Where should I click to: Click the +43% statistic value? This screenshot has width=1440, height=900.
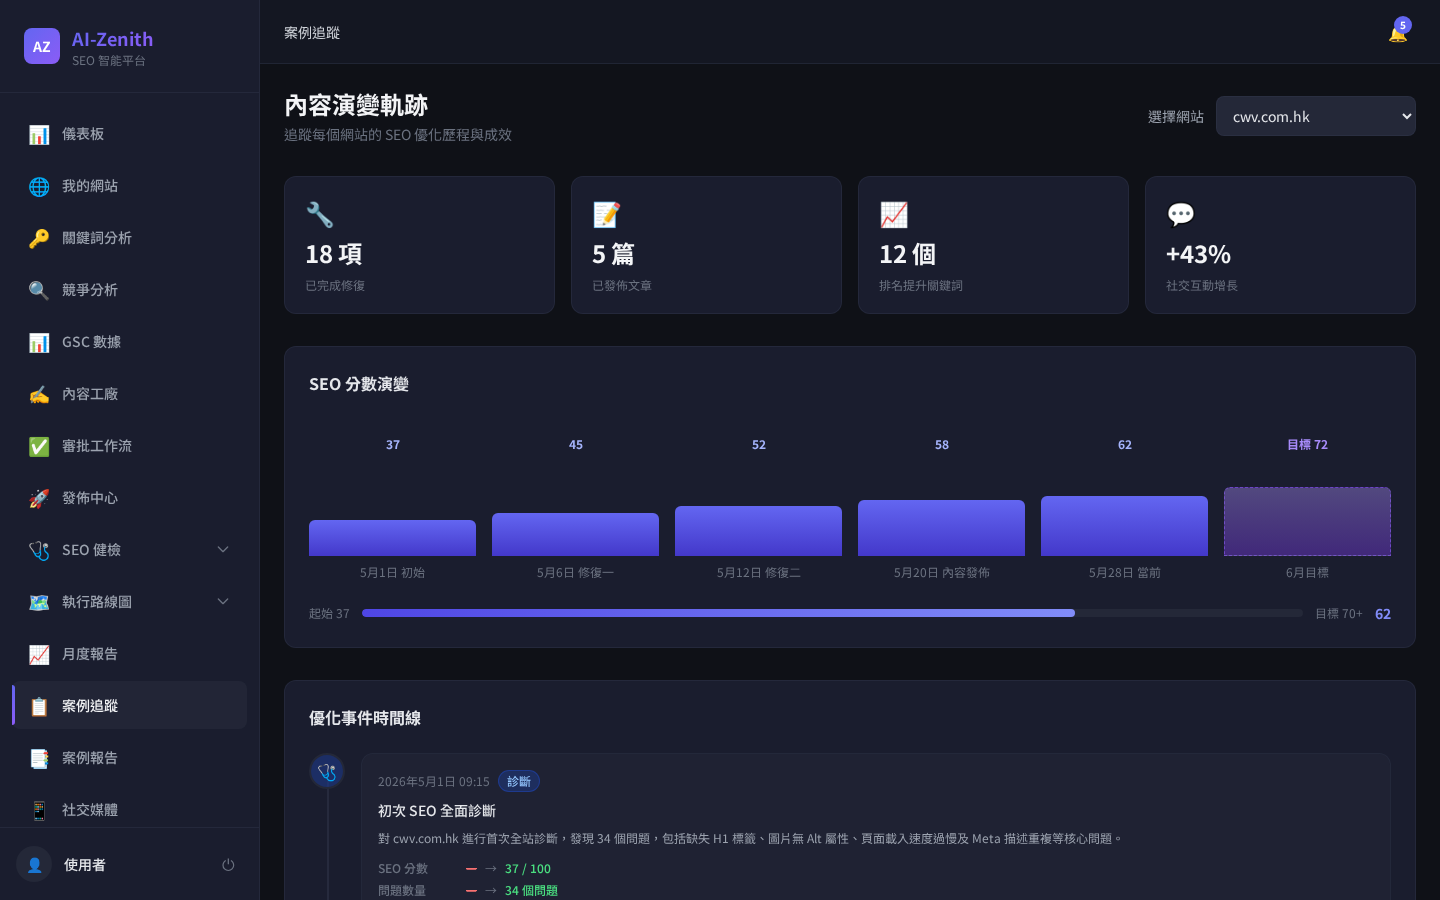pos(1198,254)
